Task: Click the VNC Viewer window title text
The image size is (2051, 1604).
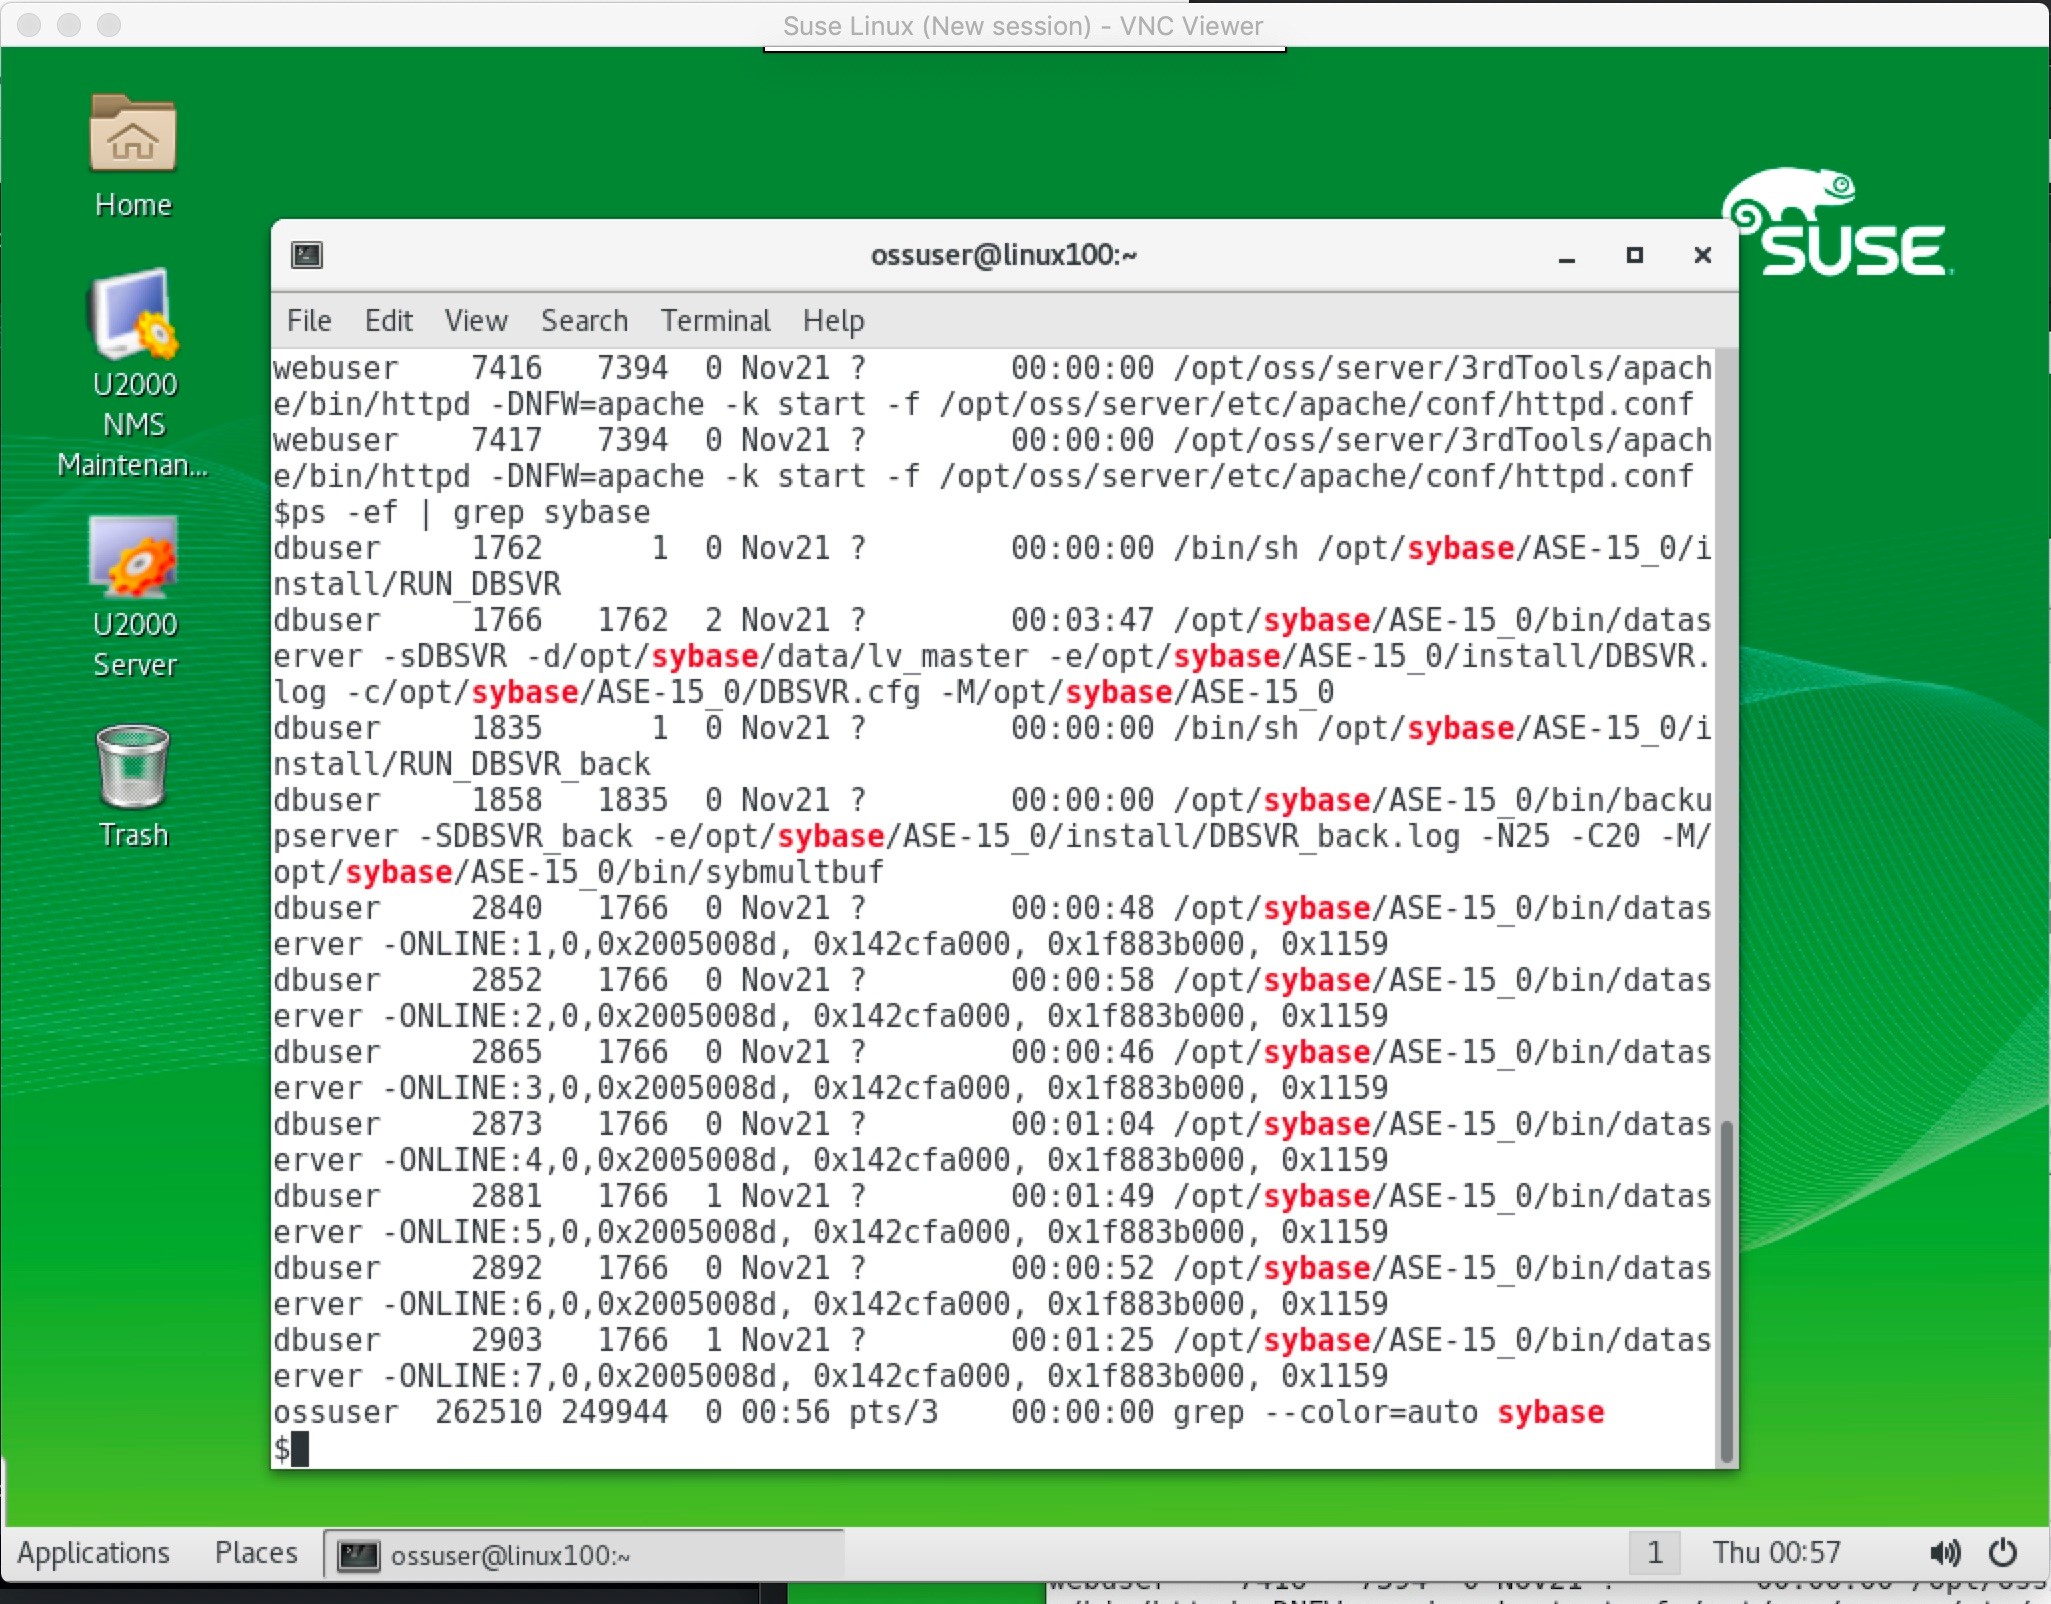Action: [x=1022, y=26]
